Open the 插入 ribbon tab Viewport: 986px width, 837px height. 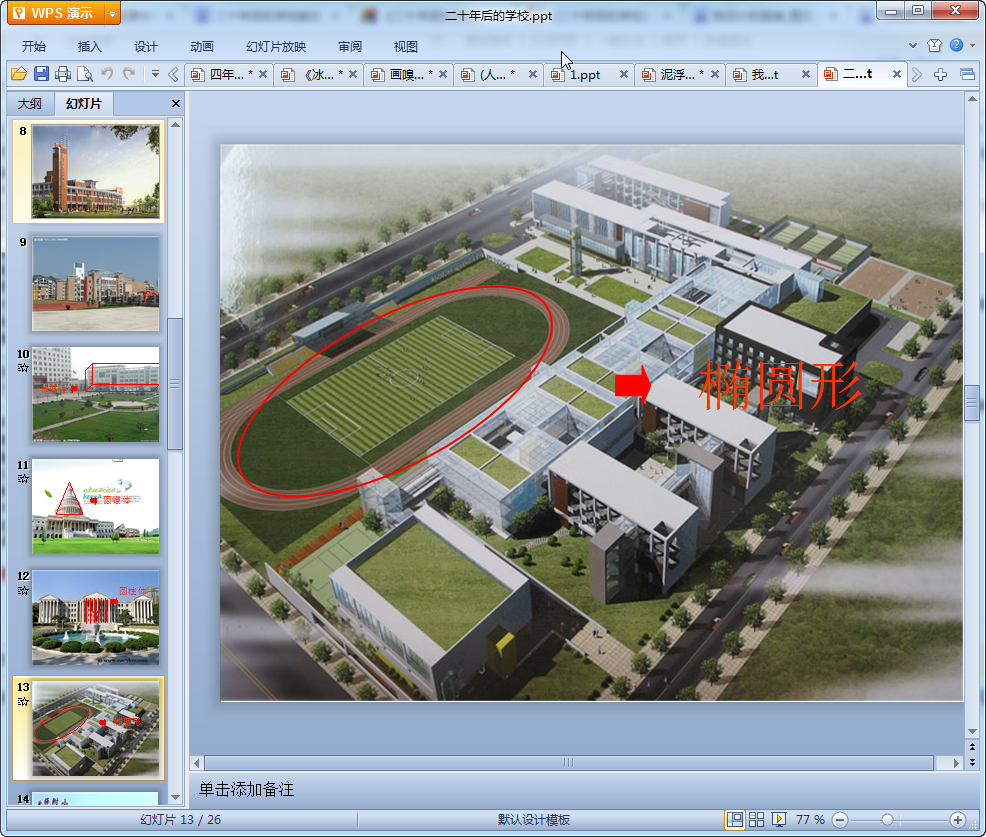pos(89,47)
